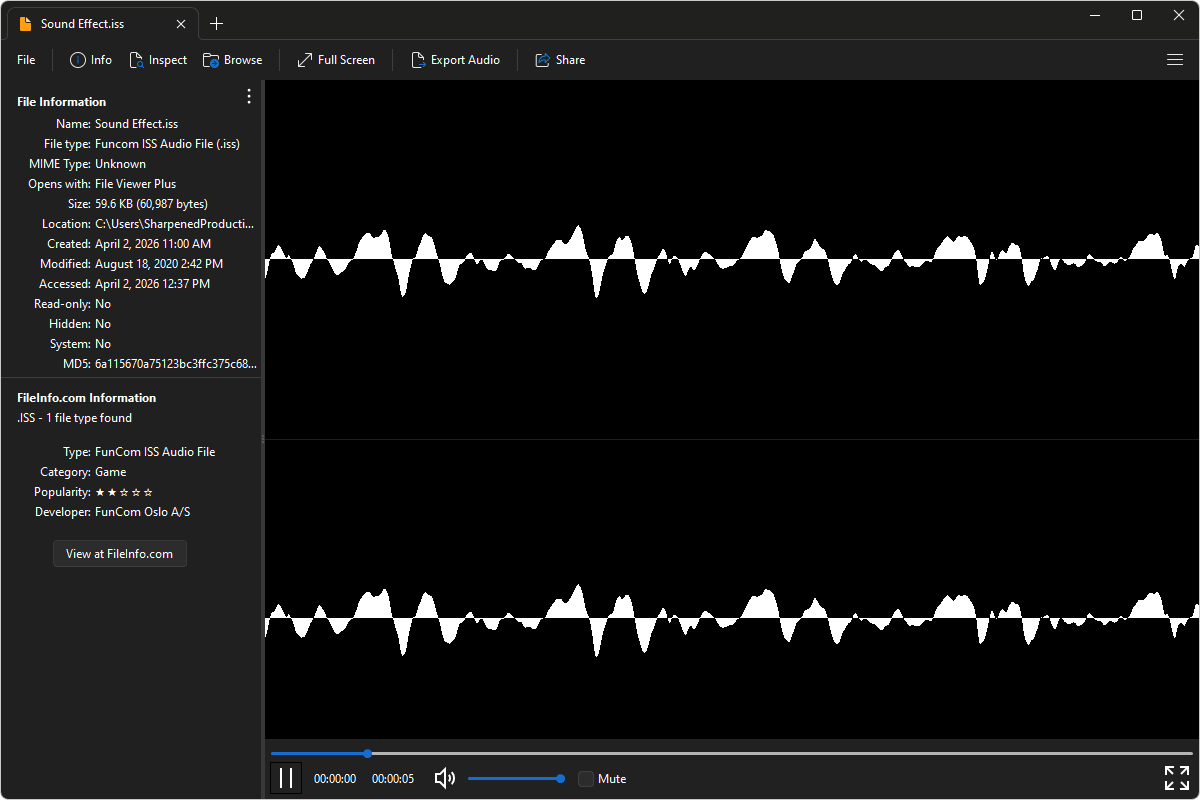Share the Sound Effect file
Image resolution: width=1200 pixels, height=800 pixels.
(559, 59)
